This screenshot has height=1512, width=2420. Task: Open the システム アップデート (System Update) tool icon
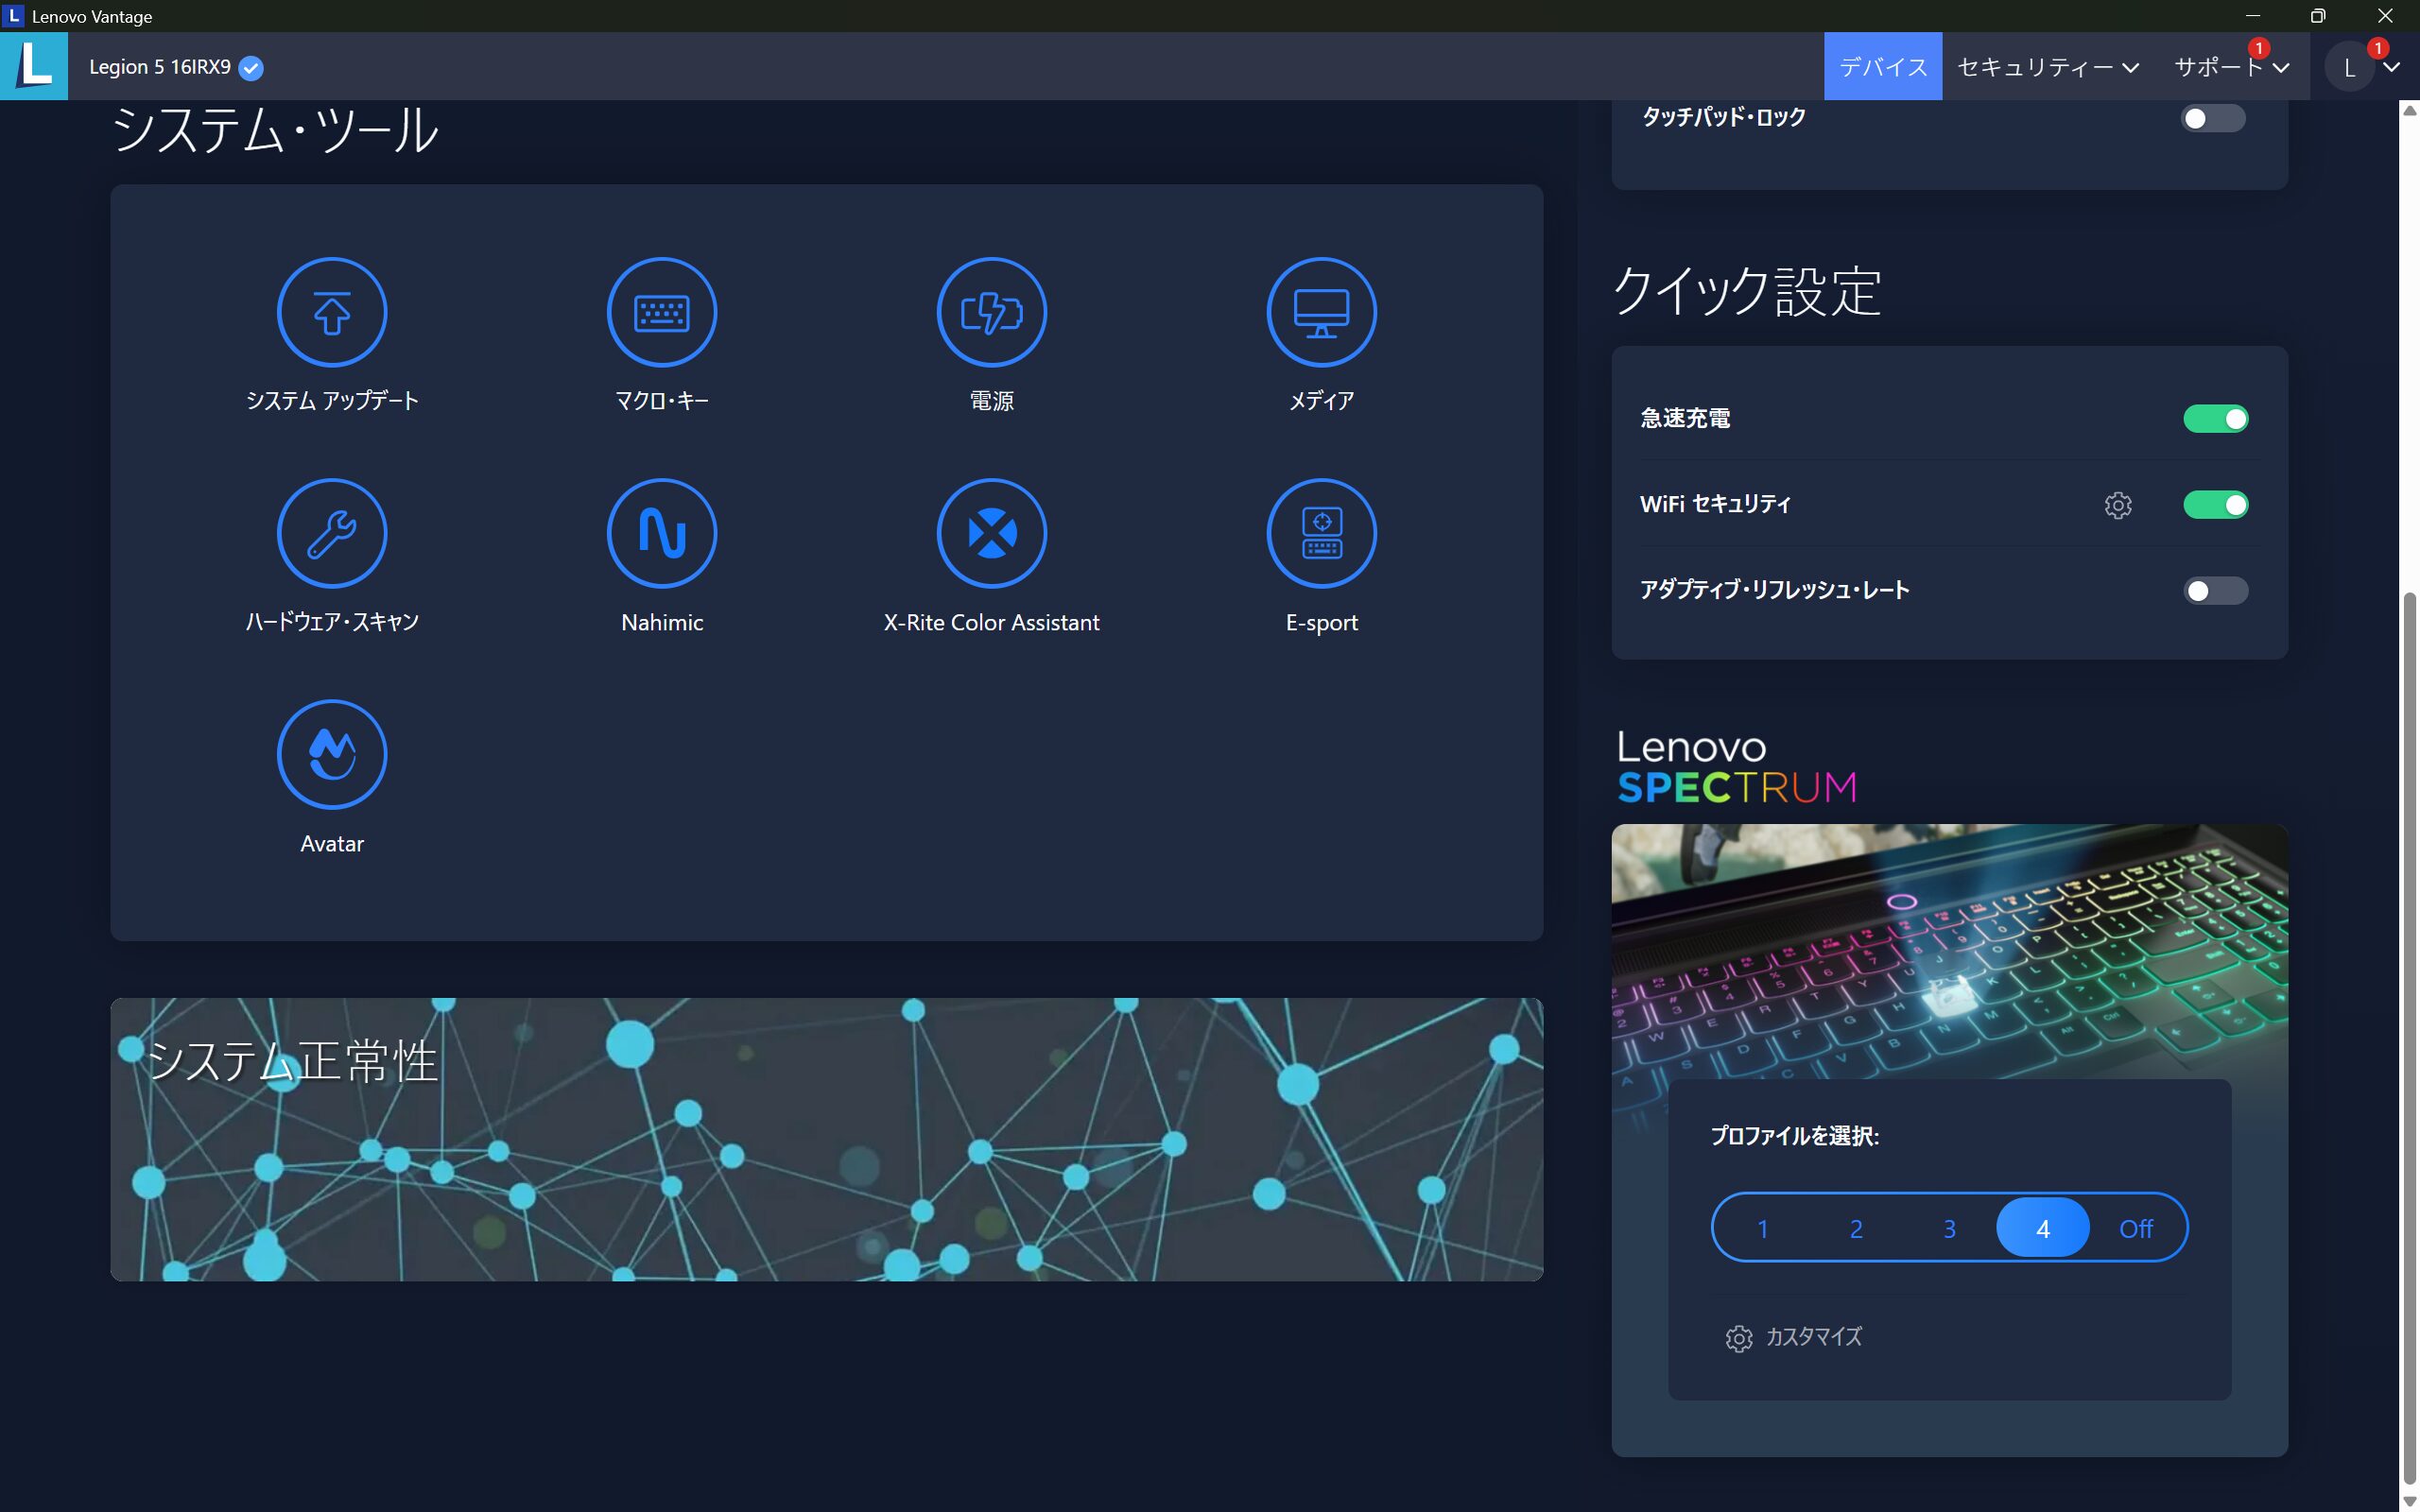pos(332,312)
